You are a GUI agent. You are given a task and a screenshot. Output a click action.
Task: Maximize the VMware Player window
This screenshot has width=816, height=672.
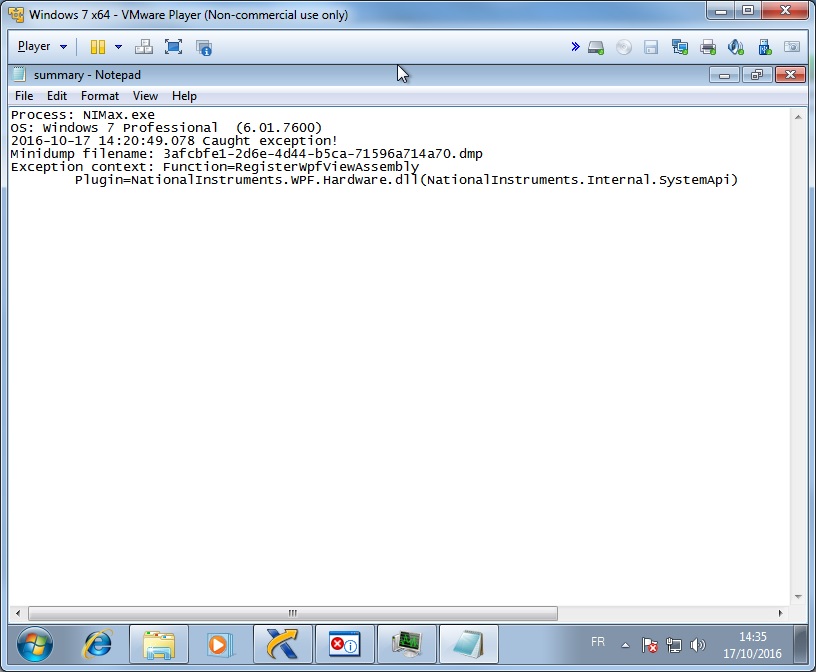click(748, 11)
